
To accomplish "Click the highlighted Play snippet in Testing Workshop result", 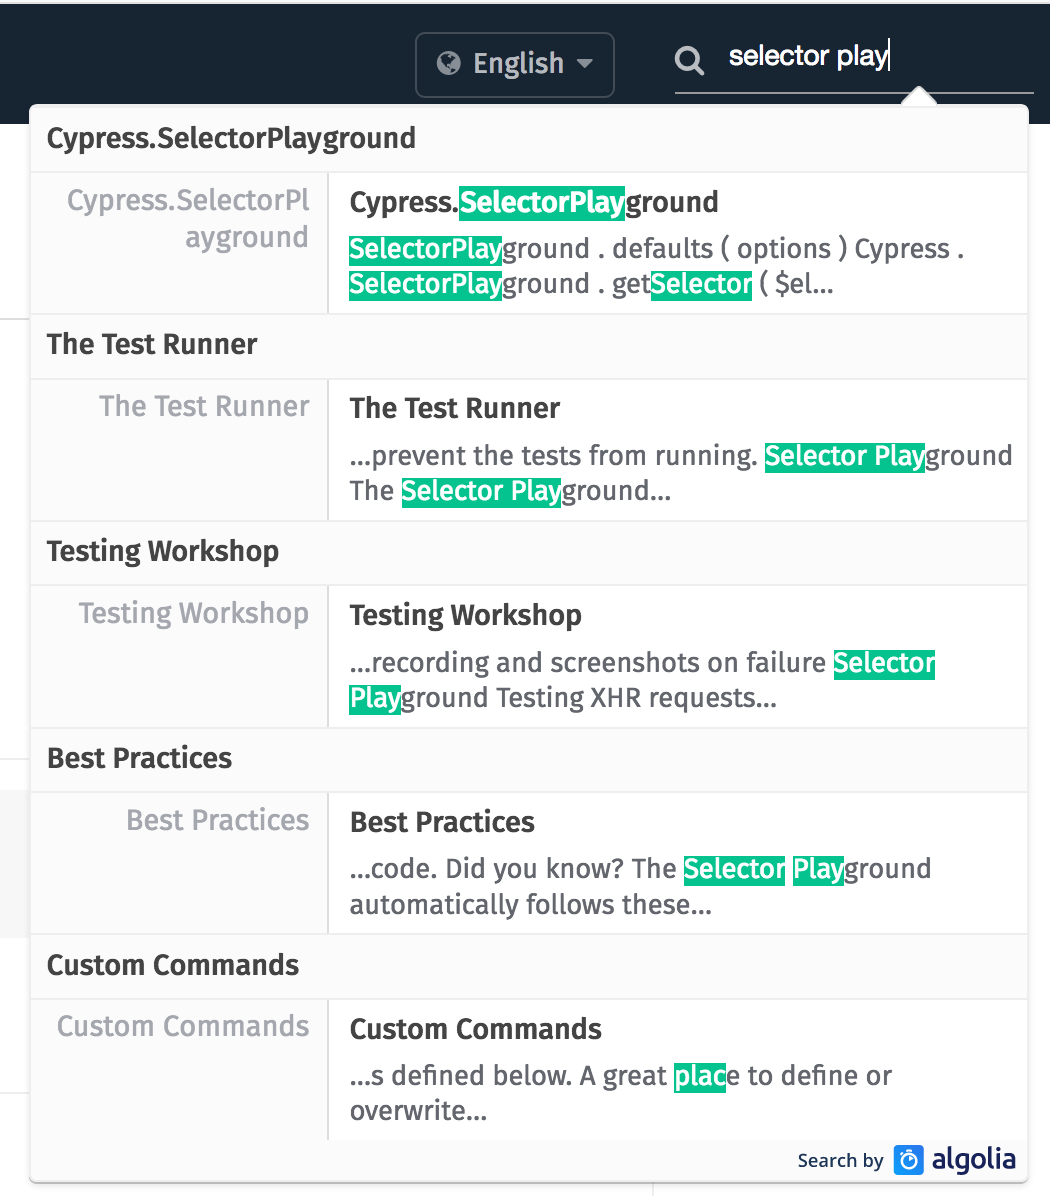I will pyautogui.click(x=374, y=698).
